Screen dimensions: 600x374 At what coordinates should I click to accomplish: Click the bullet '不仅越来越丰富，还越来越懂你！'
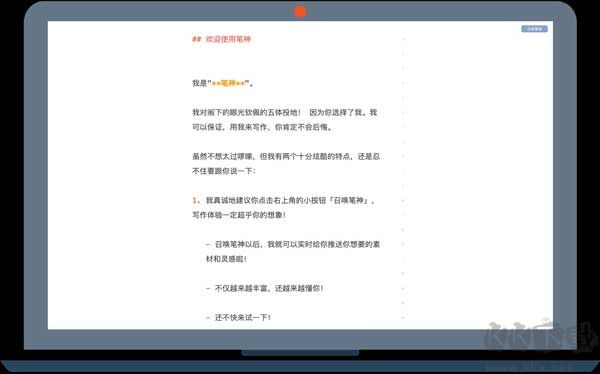point(264,288)
